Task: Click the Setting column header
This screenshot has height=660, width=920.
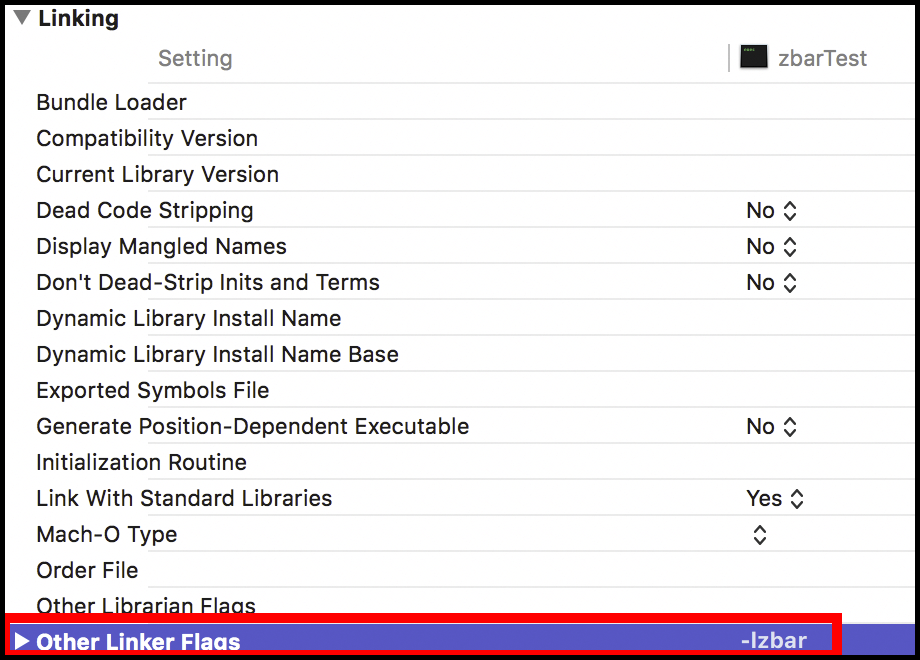Action: (x=195, y=58)
